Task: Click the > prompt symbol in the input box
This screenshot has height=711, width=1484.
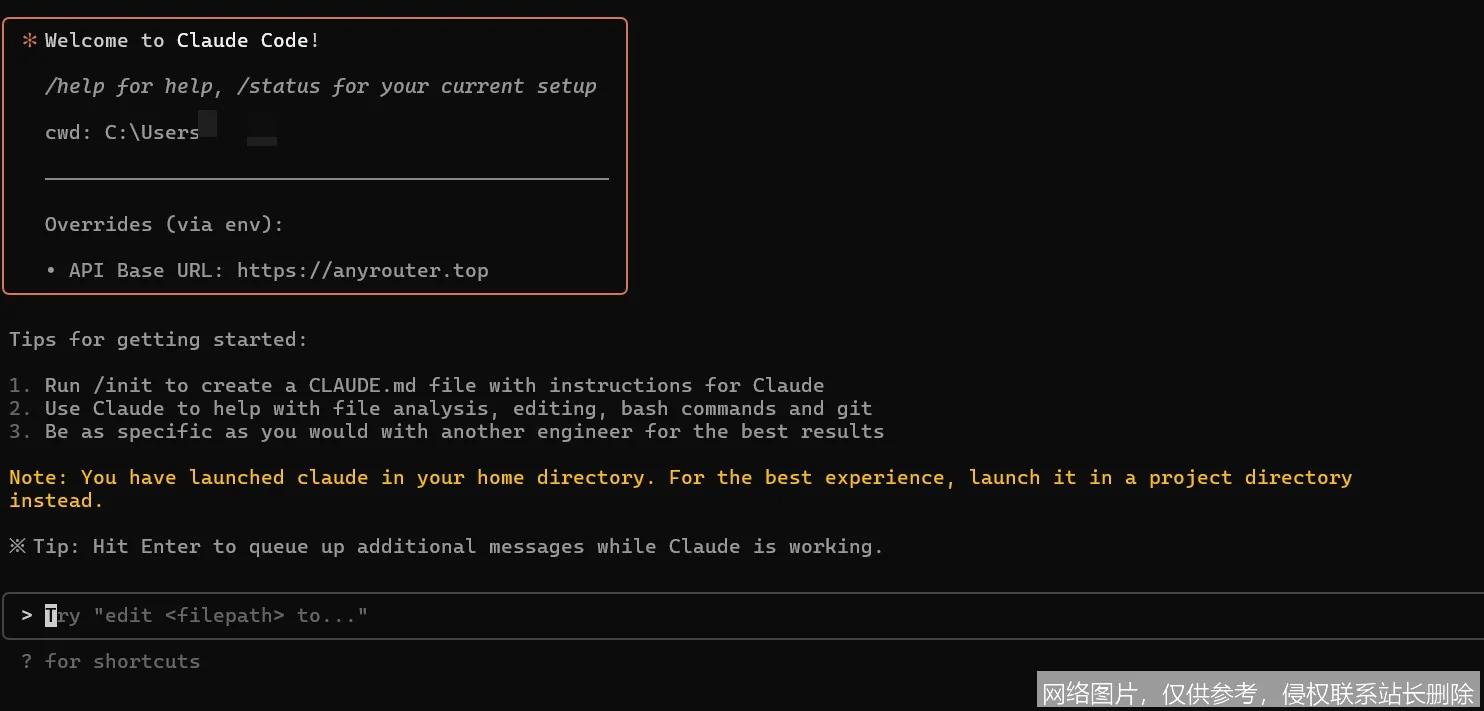Action: coord(27,616)
